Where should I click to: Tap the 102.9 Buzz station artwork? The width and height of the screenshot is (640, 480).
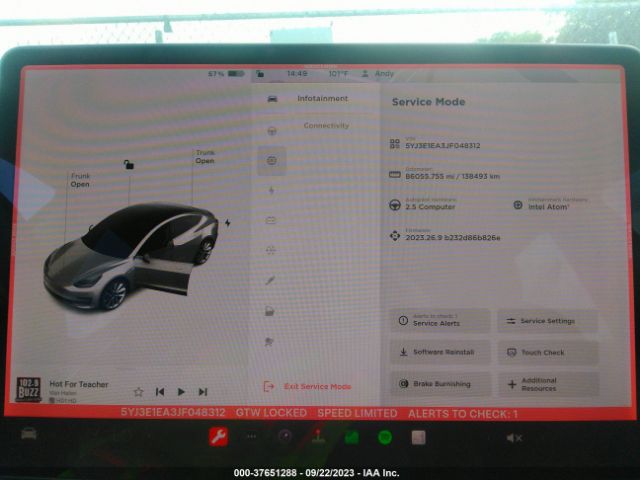coord(28,389)
